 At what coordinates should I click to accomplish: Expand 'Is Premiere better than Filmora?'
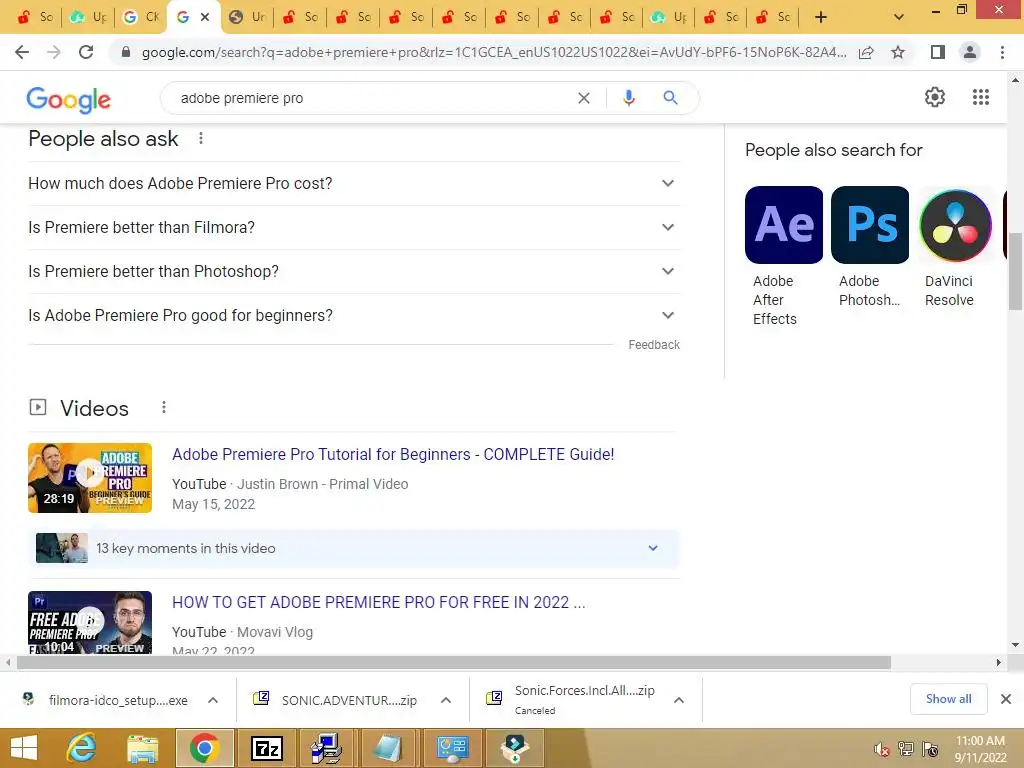tap(354, 227)
